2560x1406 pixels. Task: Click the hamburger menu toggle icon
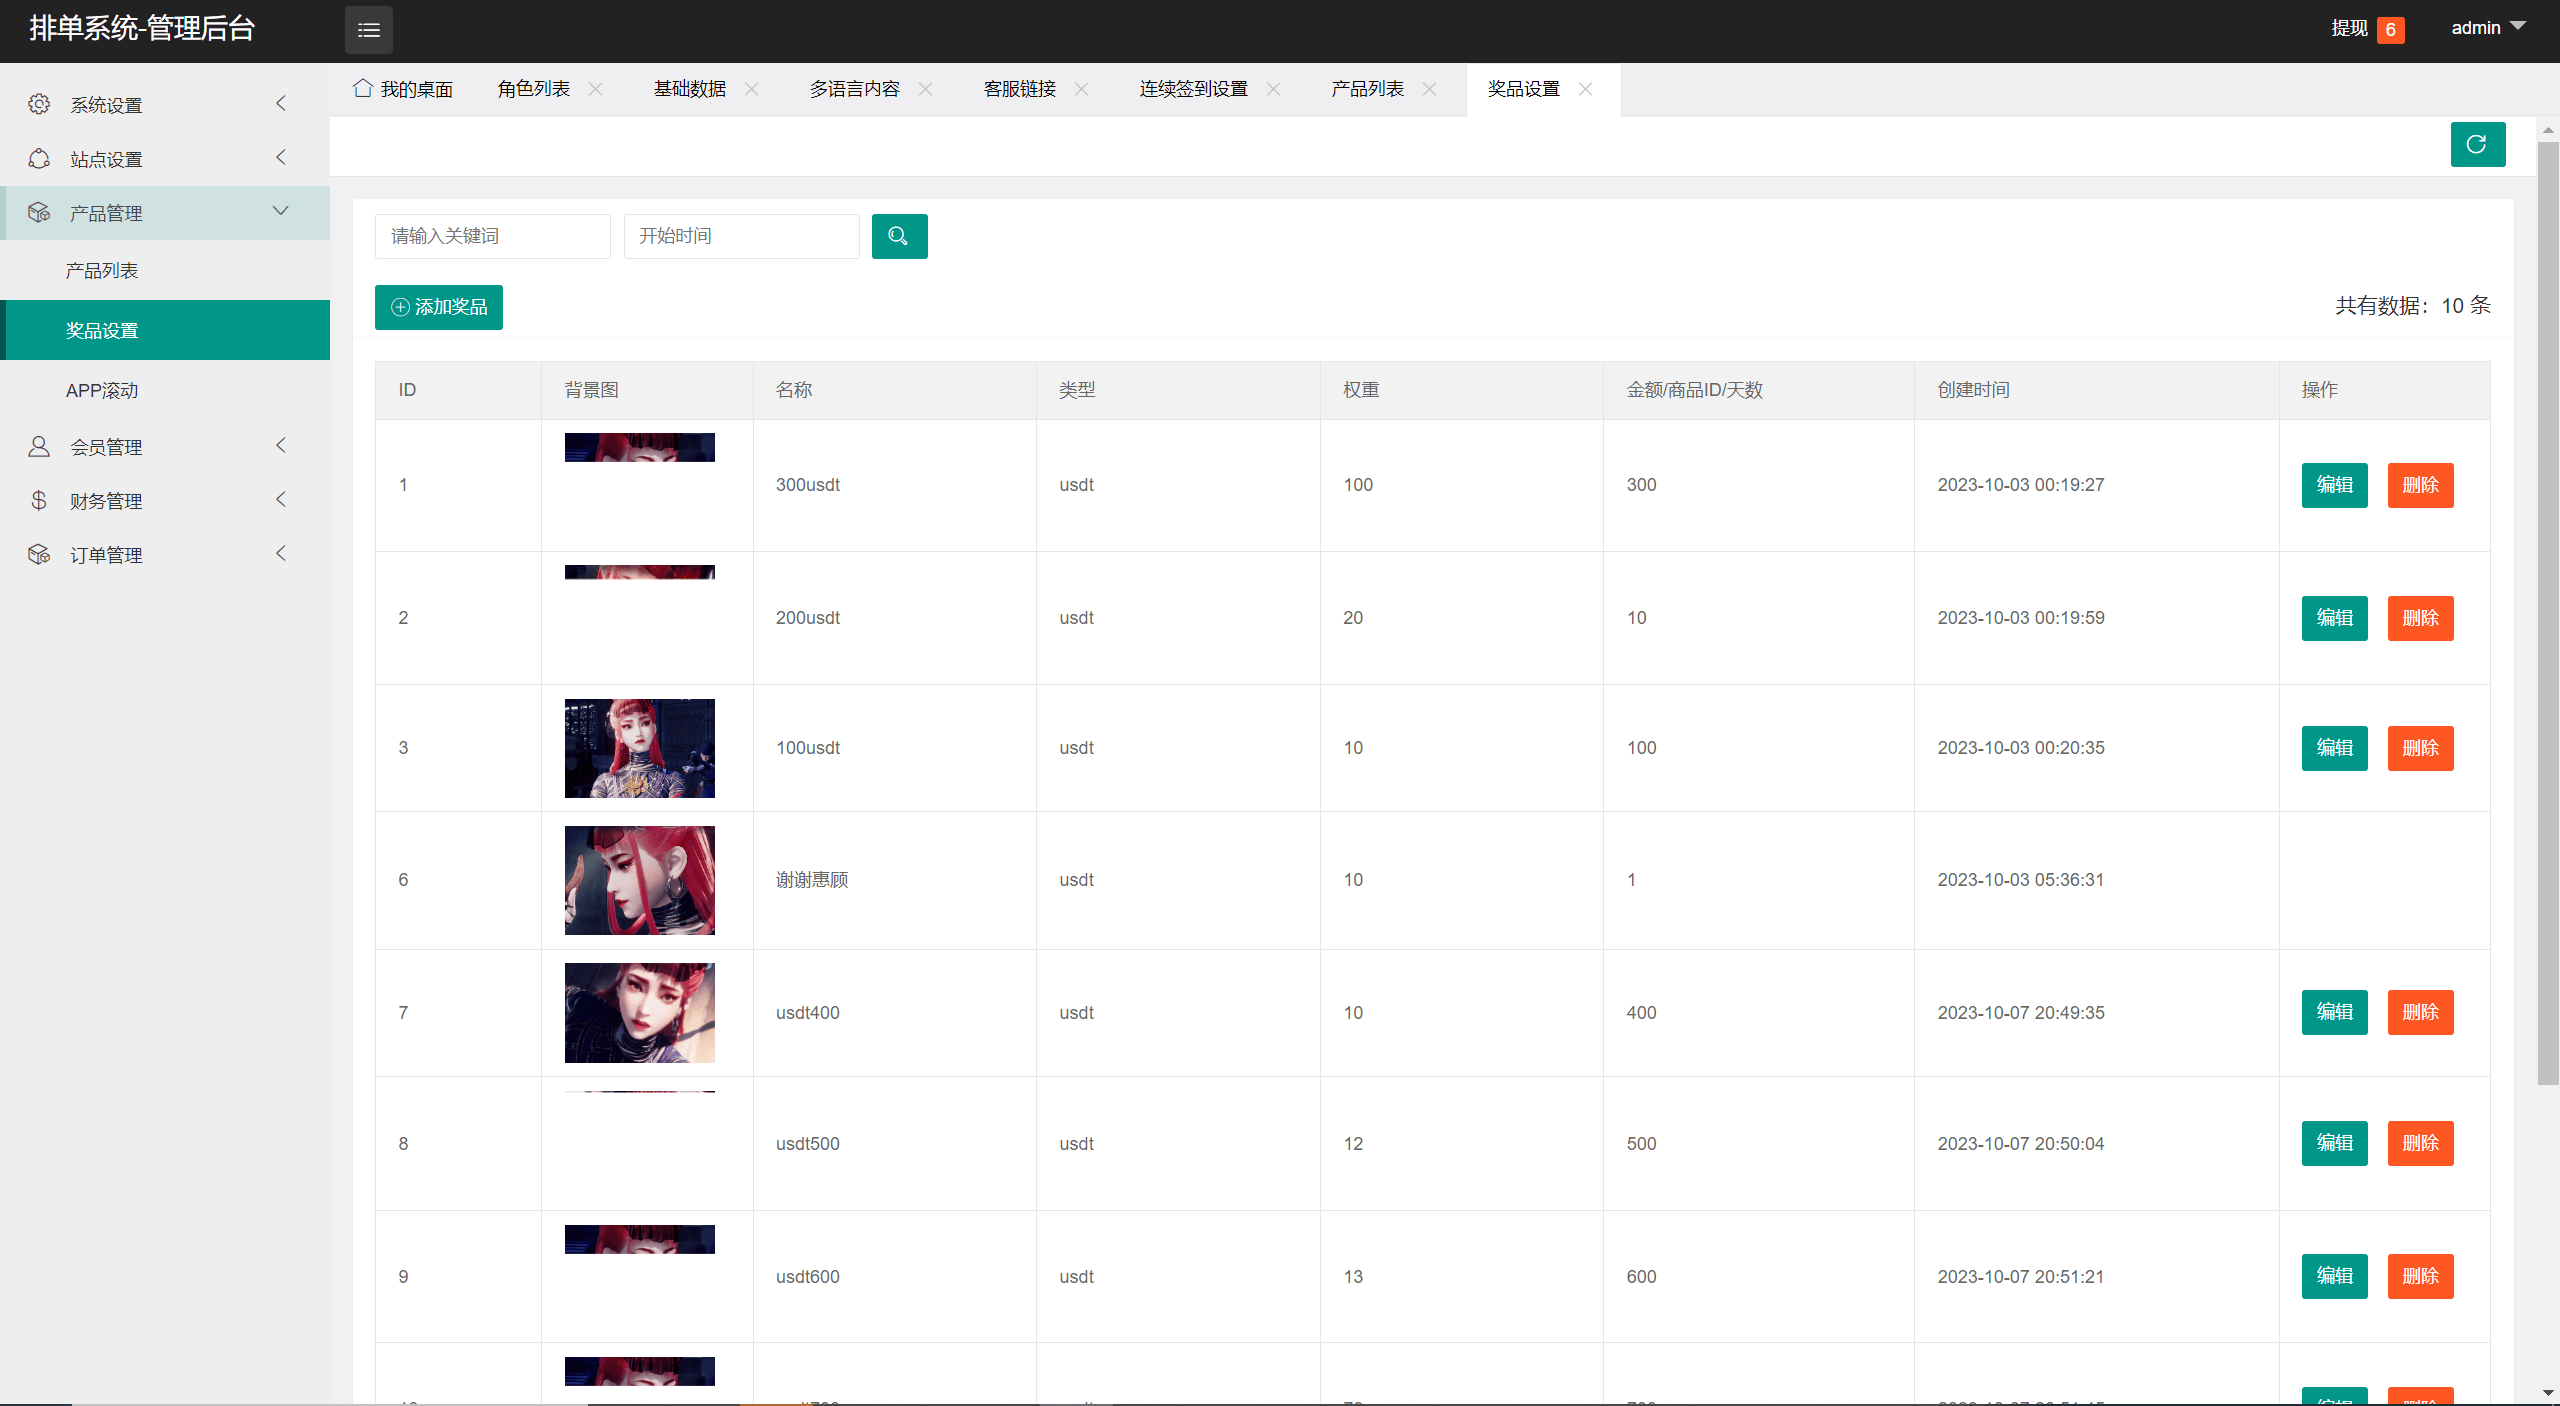pos(368,30)
